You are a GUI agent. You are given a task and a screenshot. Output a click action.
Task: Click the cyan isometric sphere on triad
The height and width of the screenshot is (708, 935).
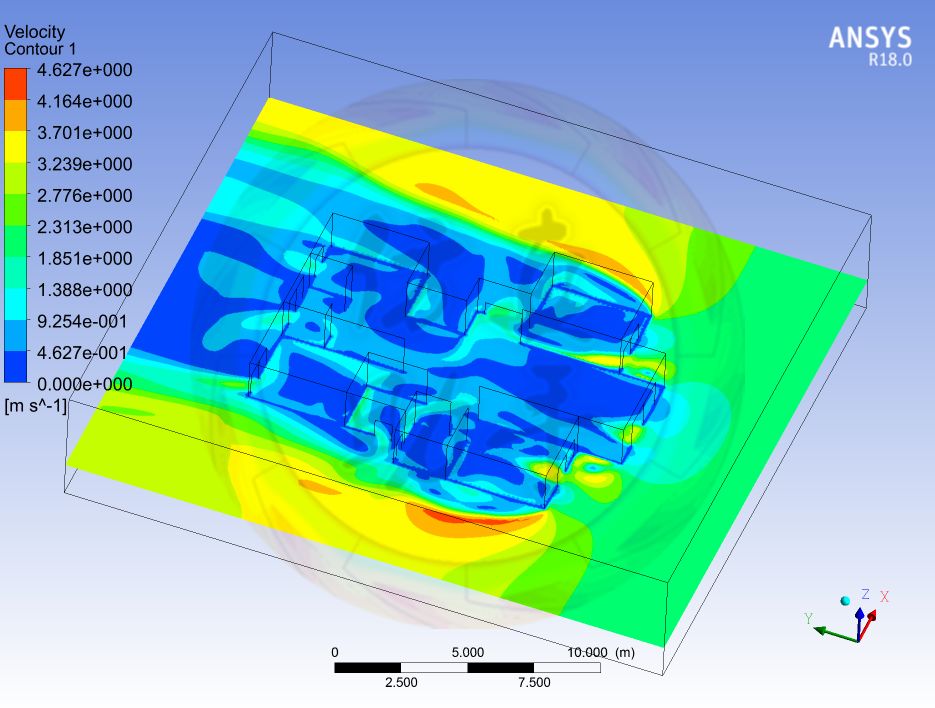(845, 601)
